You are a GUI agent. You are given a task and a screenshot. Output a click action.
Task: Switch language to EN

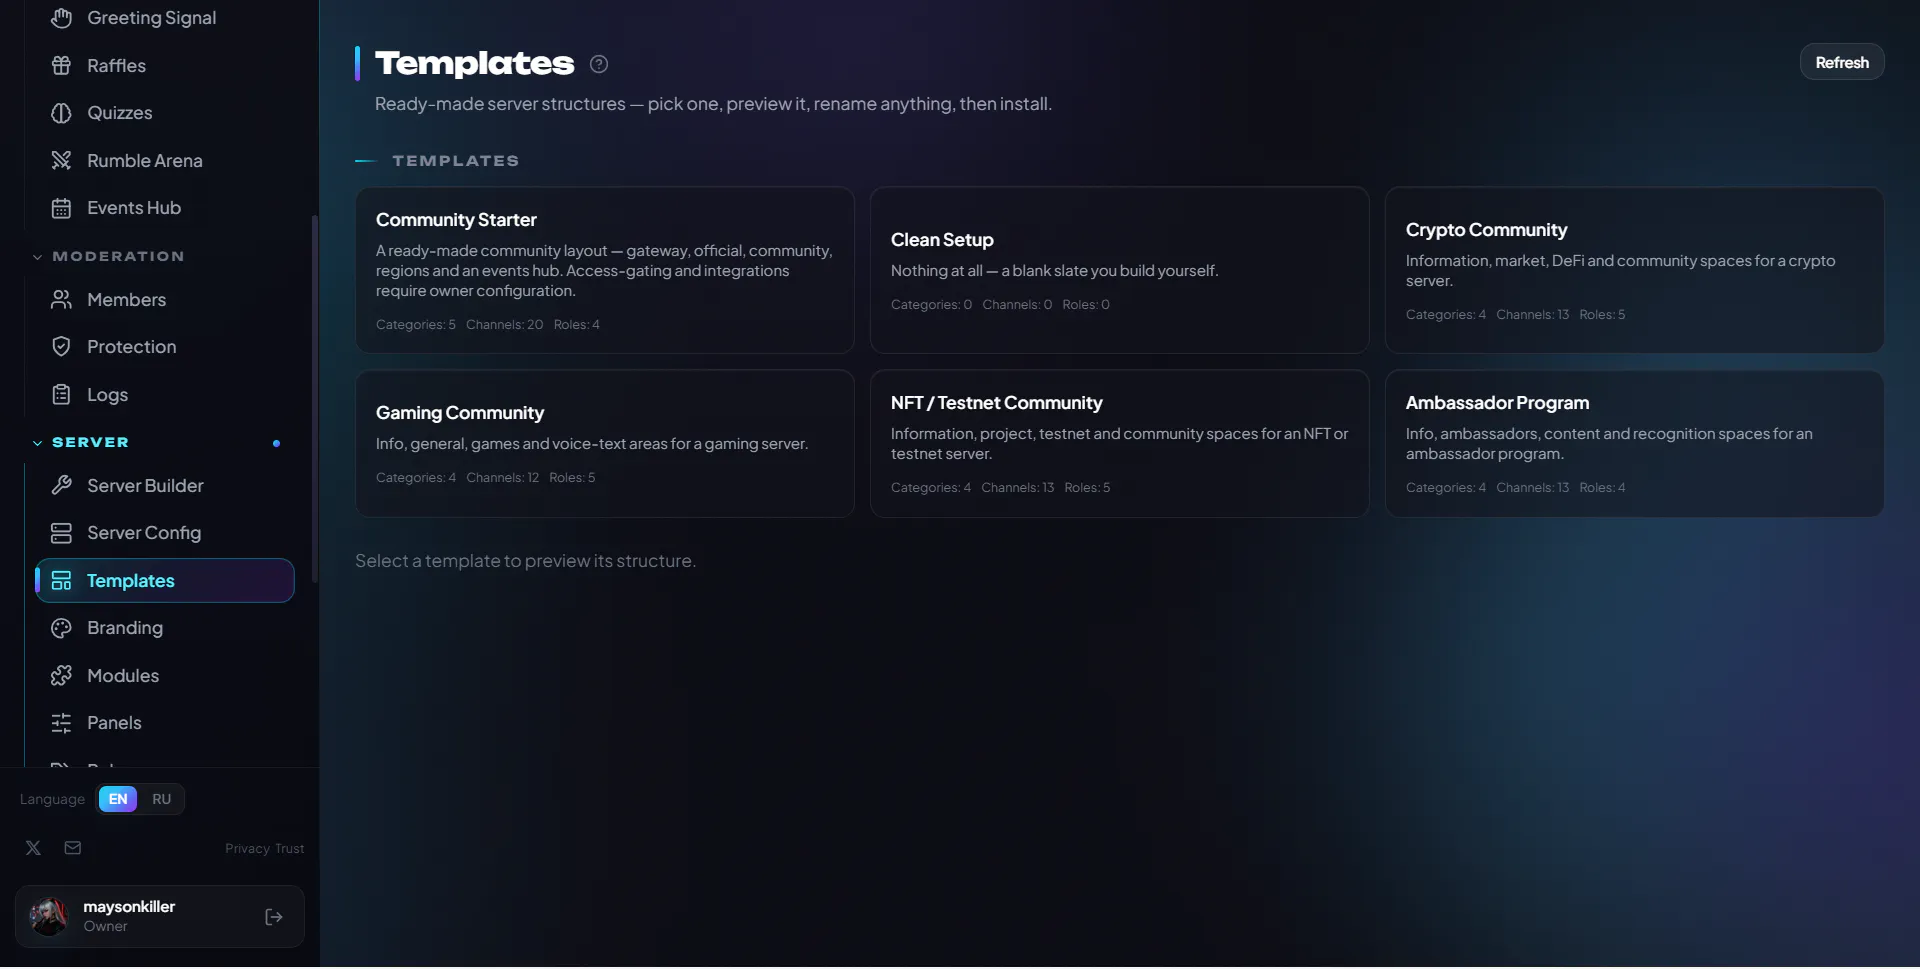click(x=118, y=799)
